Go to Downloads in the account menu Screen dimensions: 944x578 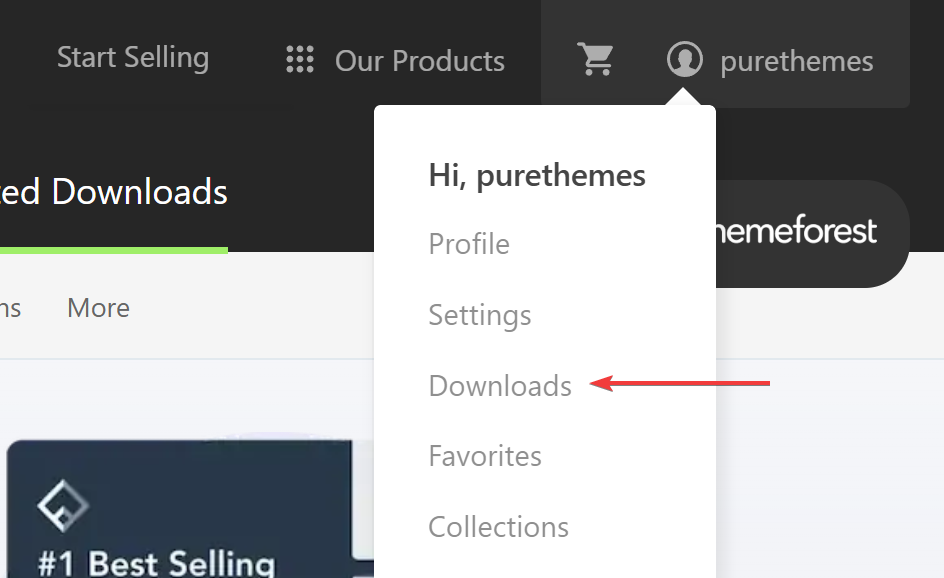(x=500, y=386)
